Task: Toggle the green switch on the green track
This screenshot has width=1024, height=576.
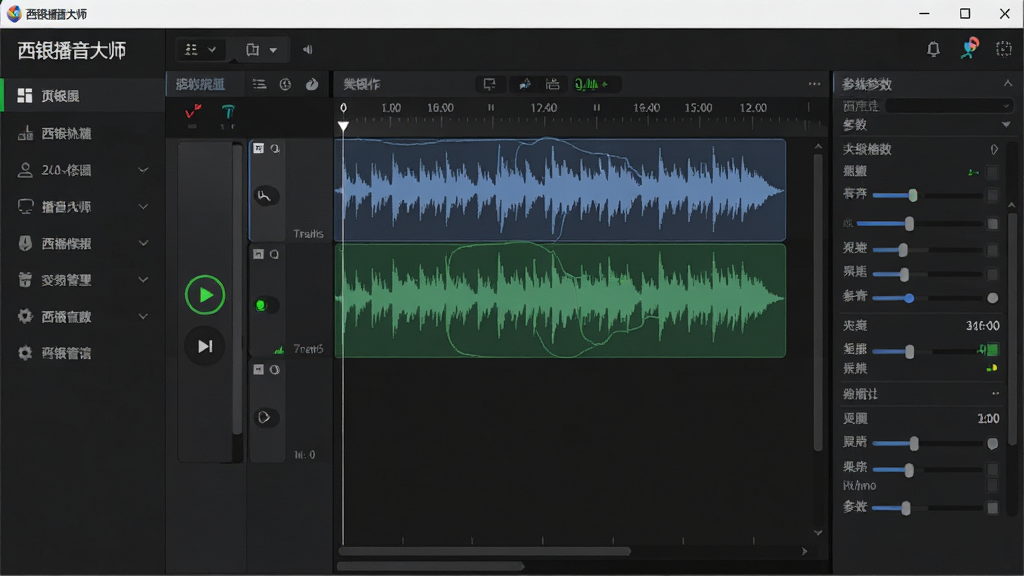Action: click(265, 305)
